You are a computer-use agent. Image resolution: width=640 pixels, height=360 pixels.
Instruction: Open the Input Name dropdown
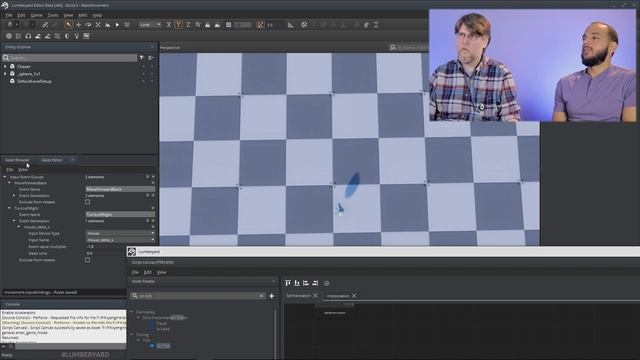120,240
